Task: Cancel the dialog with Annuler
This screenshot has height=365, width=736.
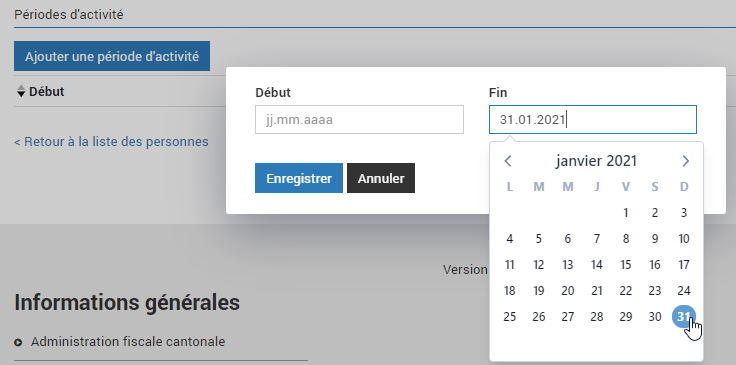Action: point(381,178)
